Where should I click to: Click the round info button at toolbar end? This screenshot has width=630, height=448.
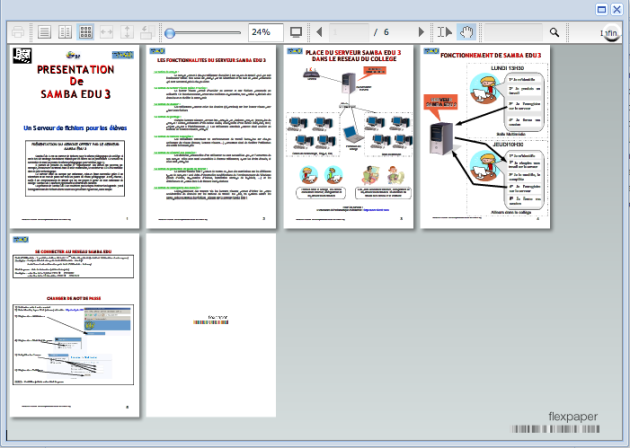tap(610, 33)
